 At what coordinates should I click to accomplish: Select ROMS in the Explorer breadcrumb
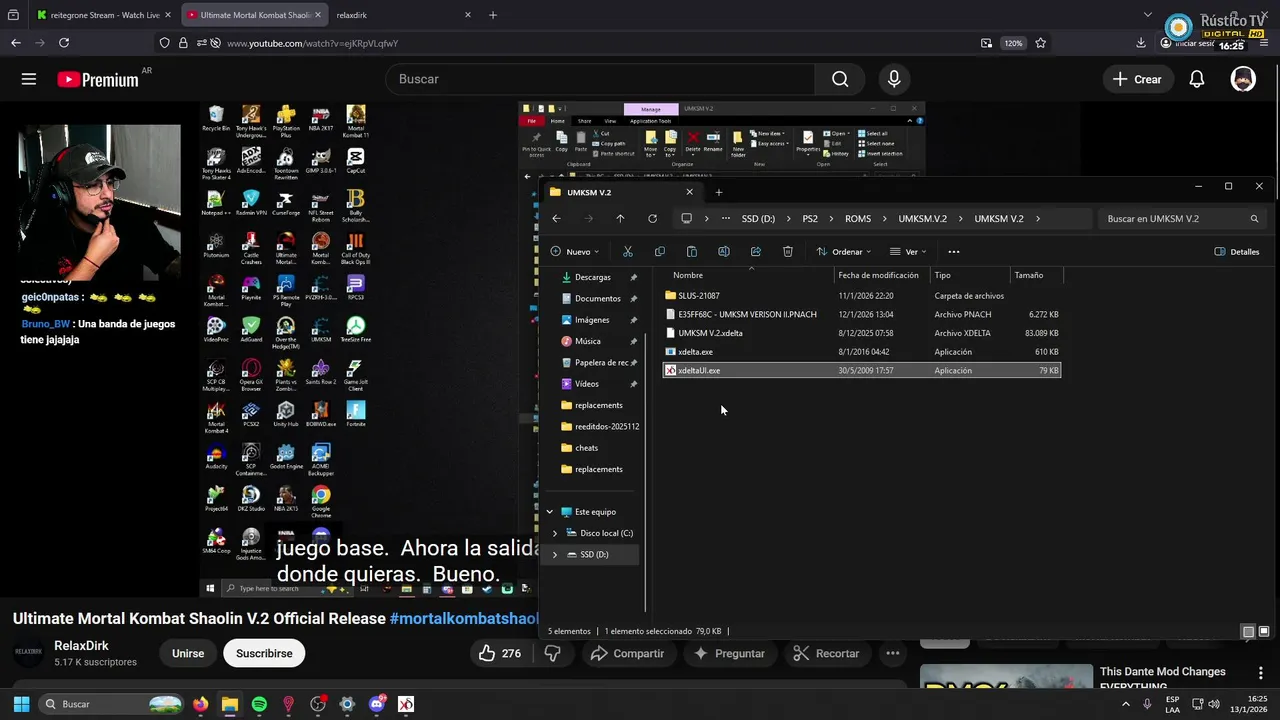858,219
